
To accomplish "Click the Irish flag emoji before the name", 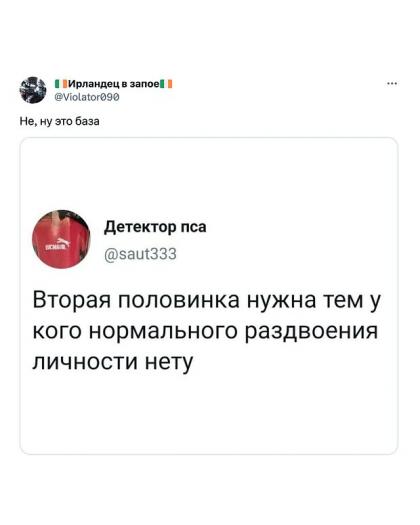I will 62,84.
